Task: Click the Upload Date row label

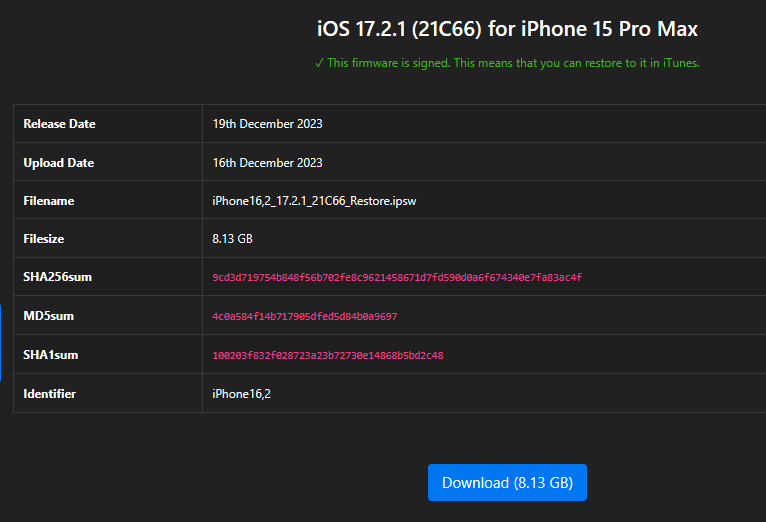Action: point(59,163)
